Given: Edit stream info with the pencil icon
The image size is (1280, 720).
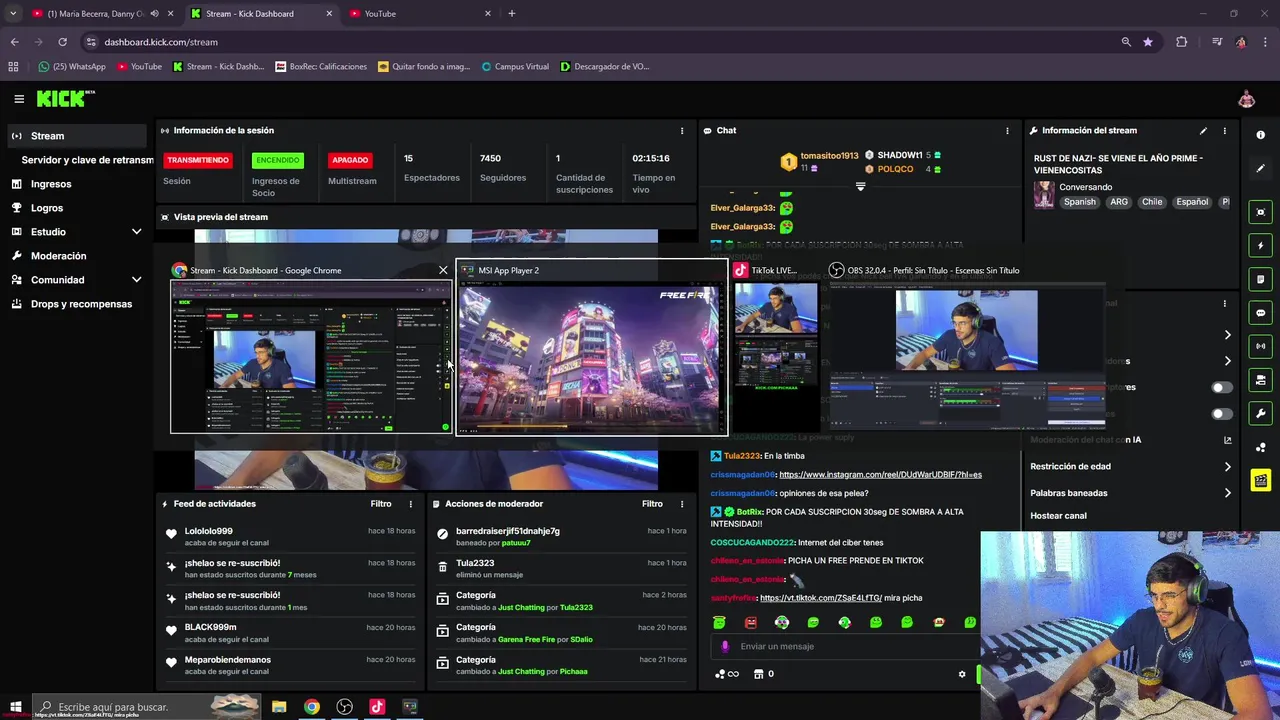Looking at the screenshot, I should point(1203,130).
